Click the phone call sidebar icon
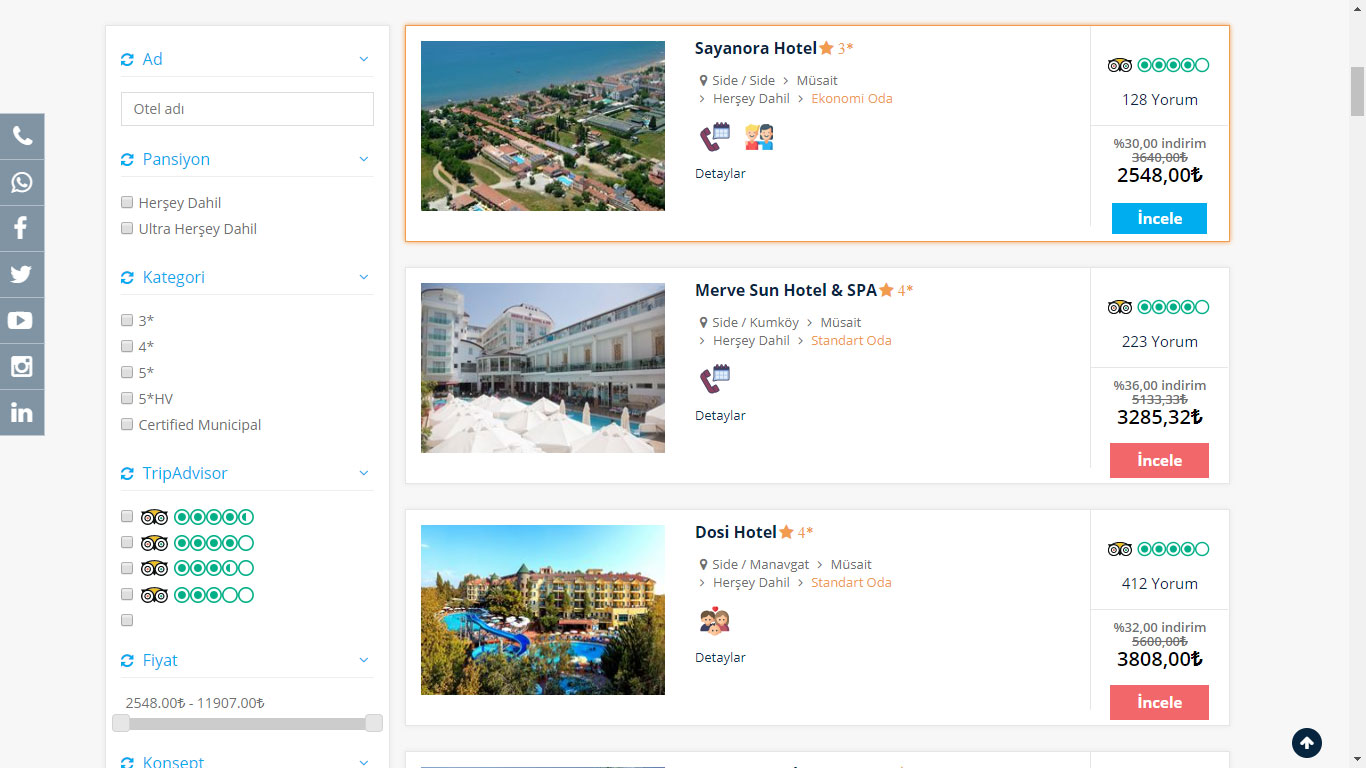Image resolution: width=1366 pixels, height=768 pixels. pos(22,136)
